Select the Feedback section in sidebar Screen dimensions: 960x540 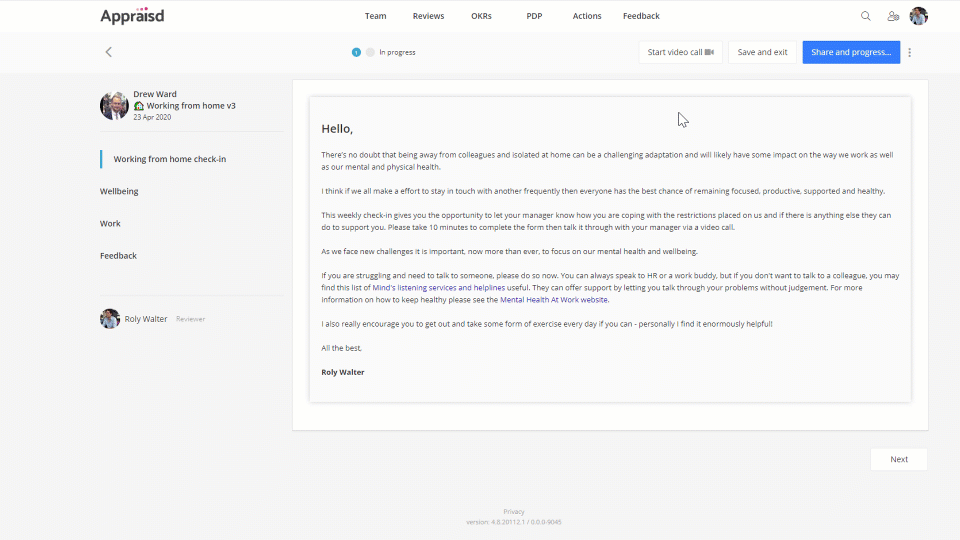tap(118, 256)
